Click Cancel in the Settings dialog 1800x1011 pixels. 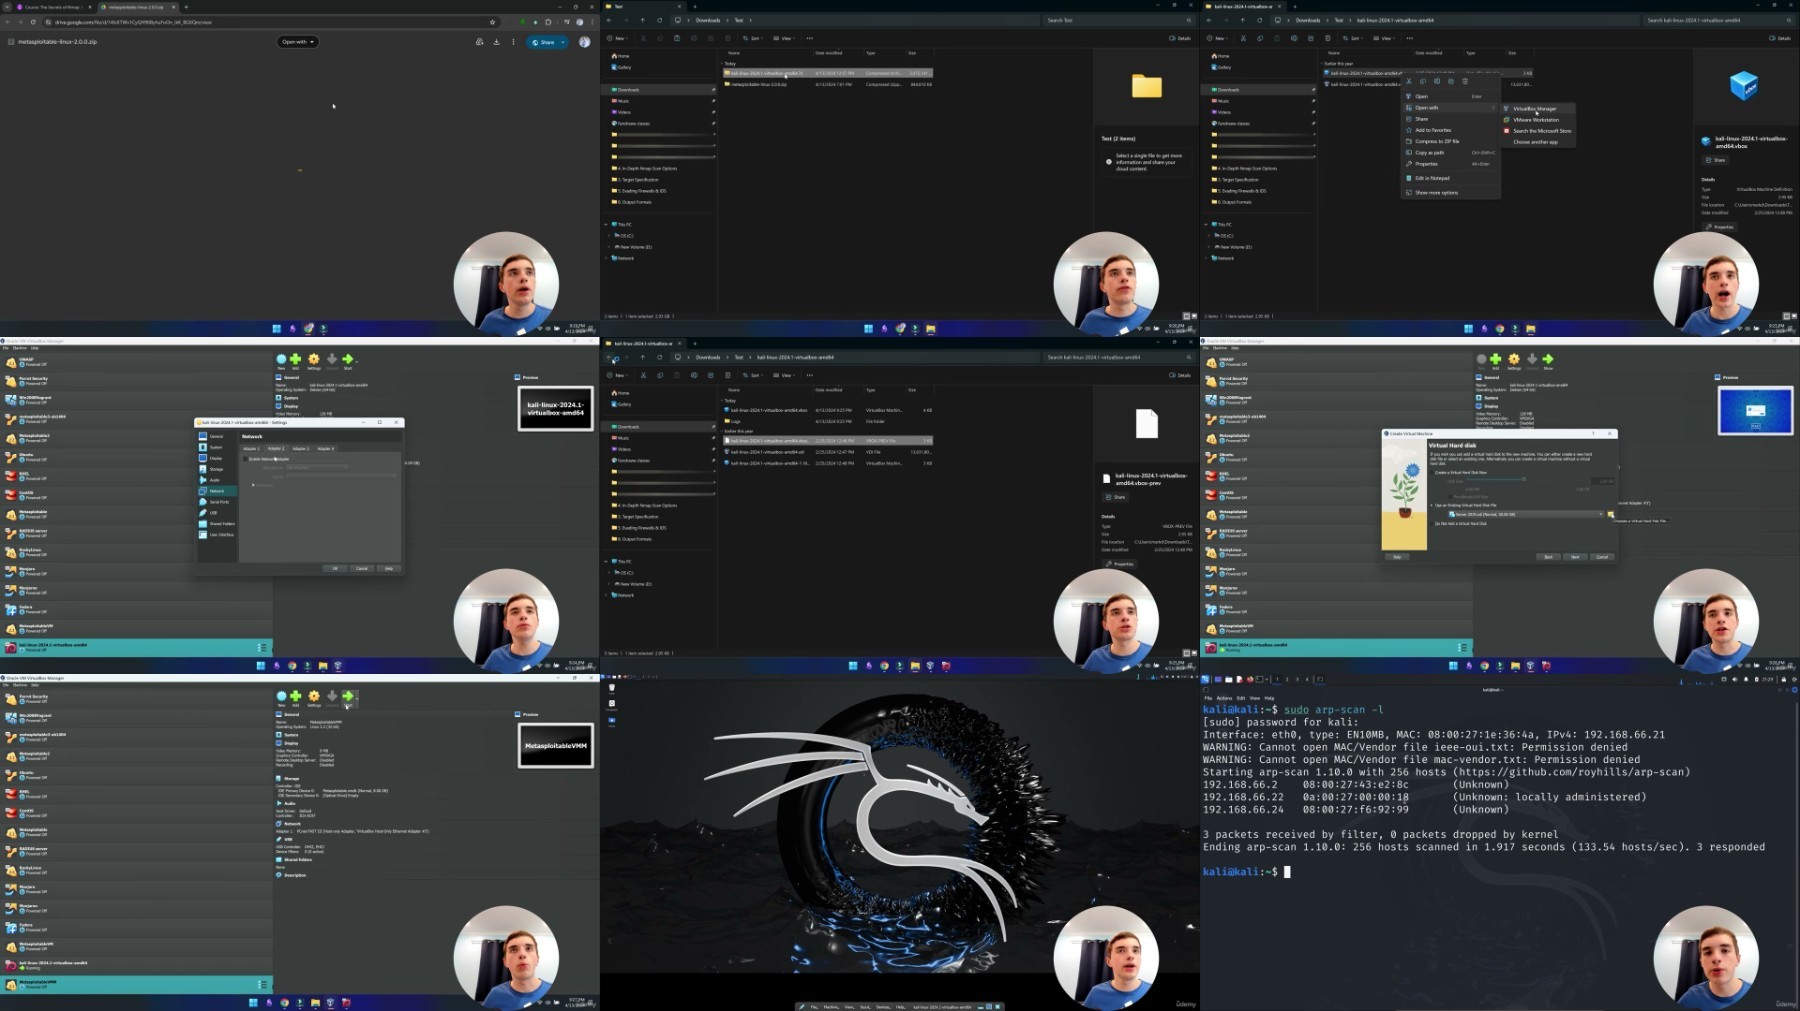click(x=362, y=568)
